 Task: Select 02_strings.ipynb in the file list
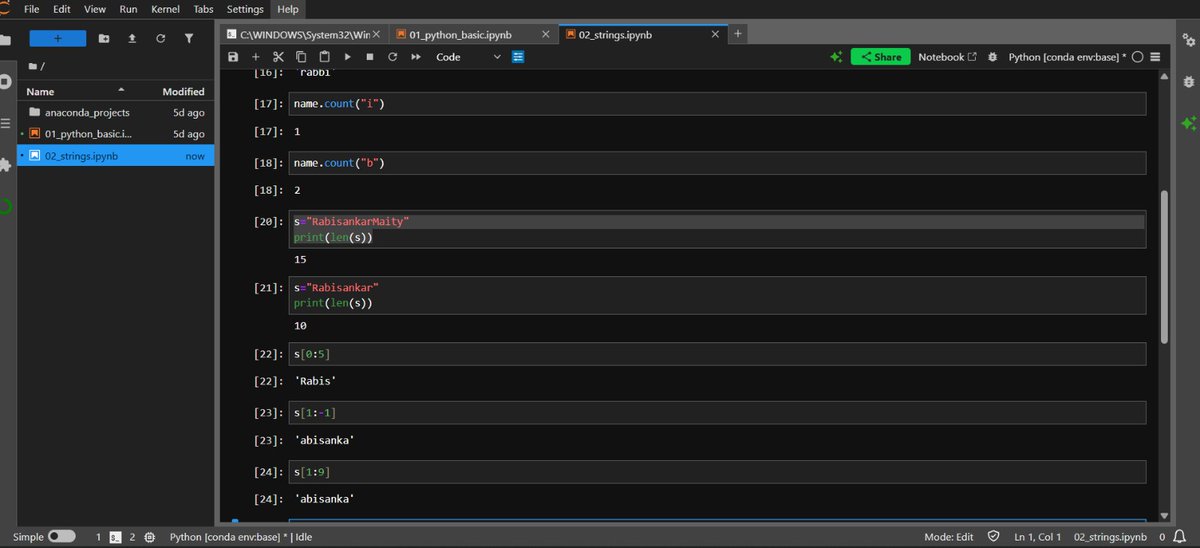(x=116, y=156)
